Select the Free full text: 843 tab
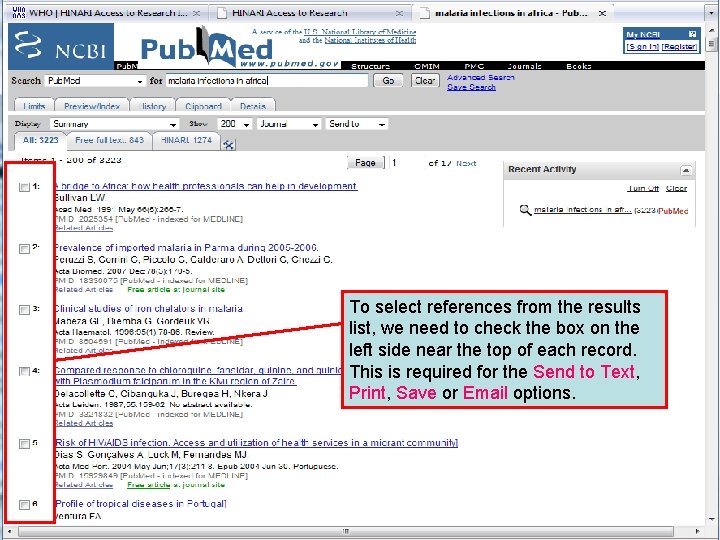 pyautogui.click(x=109, y=141)
